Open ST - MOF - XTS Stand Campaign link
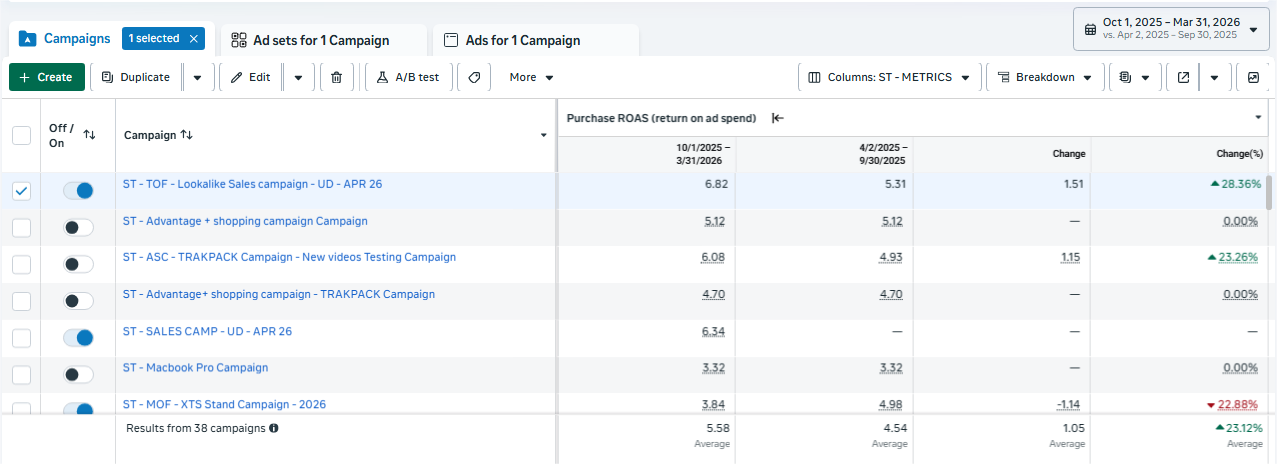This screenshot has width=1277, height=464. (224, 404)
